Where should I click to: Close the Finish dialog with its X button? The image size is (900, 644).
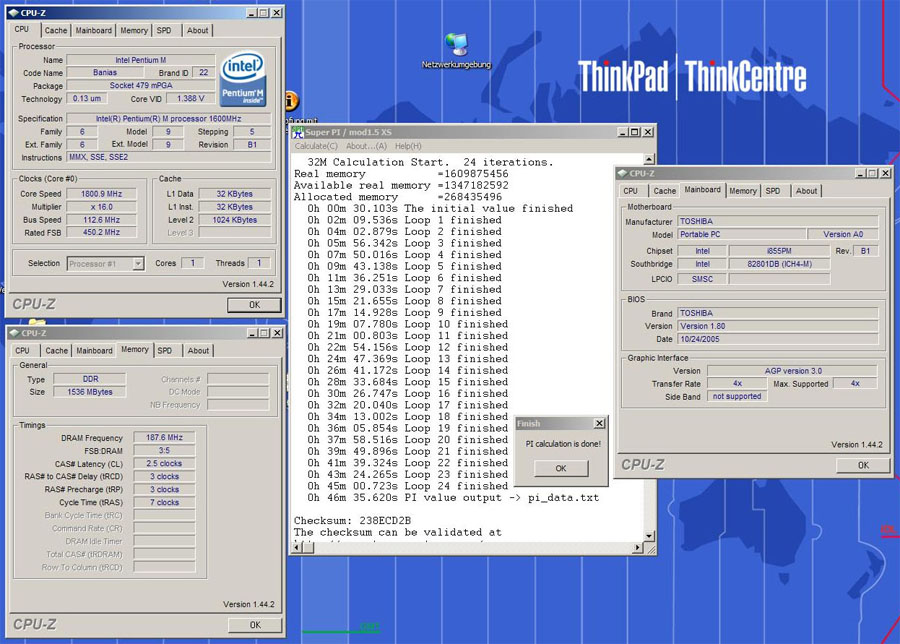point(599,423)
